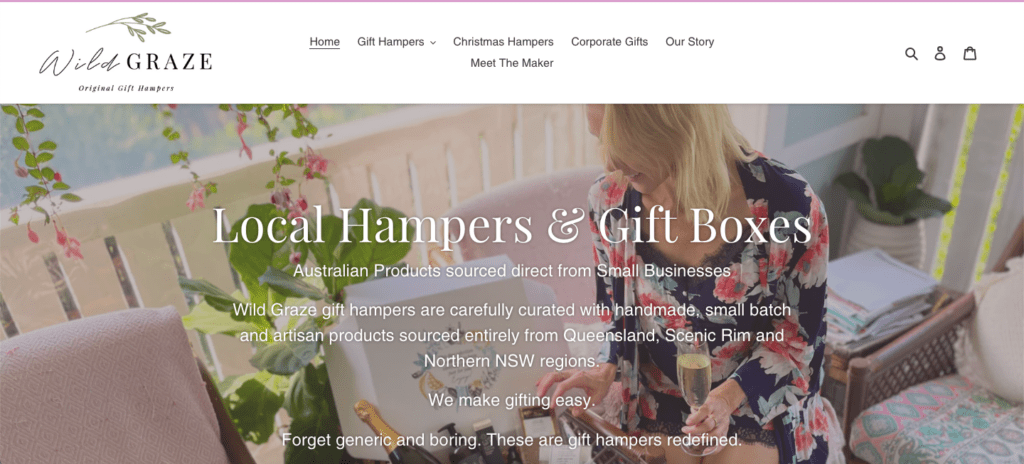
Task: Select the We make gifting easy text
Action: click(512, 400)
